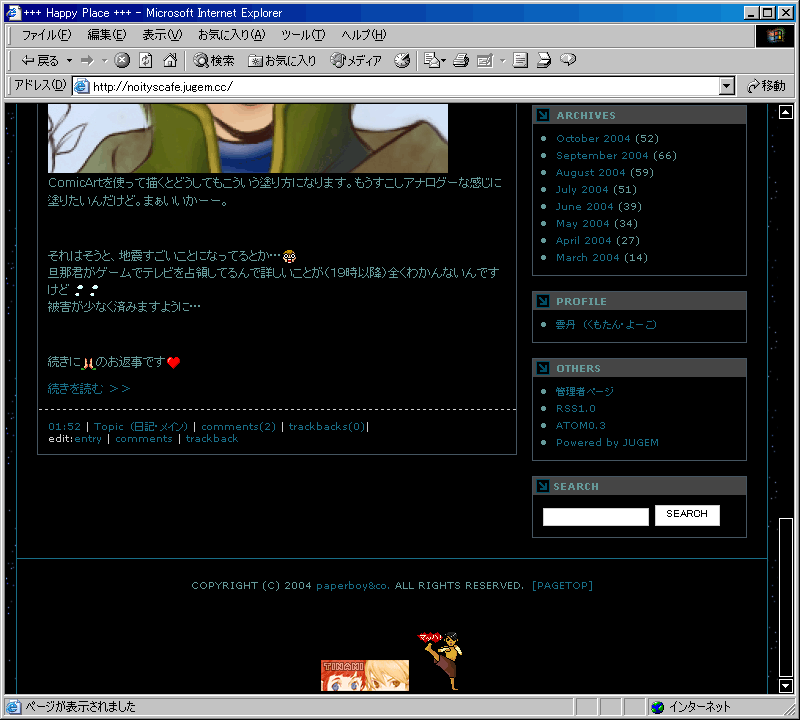Viewport: 800px width, 720px height.
Task: Click the scrollbar down arrow
Action: point(786,686)
